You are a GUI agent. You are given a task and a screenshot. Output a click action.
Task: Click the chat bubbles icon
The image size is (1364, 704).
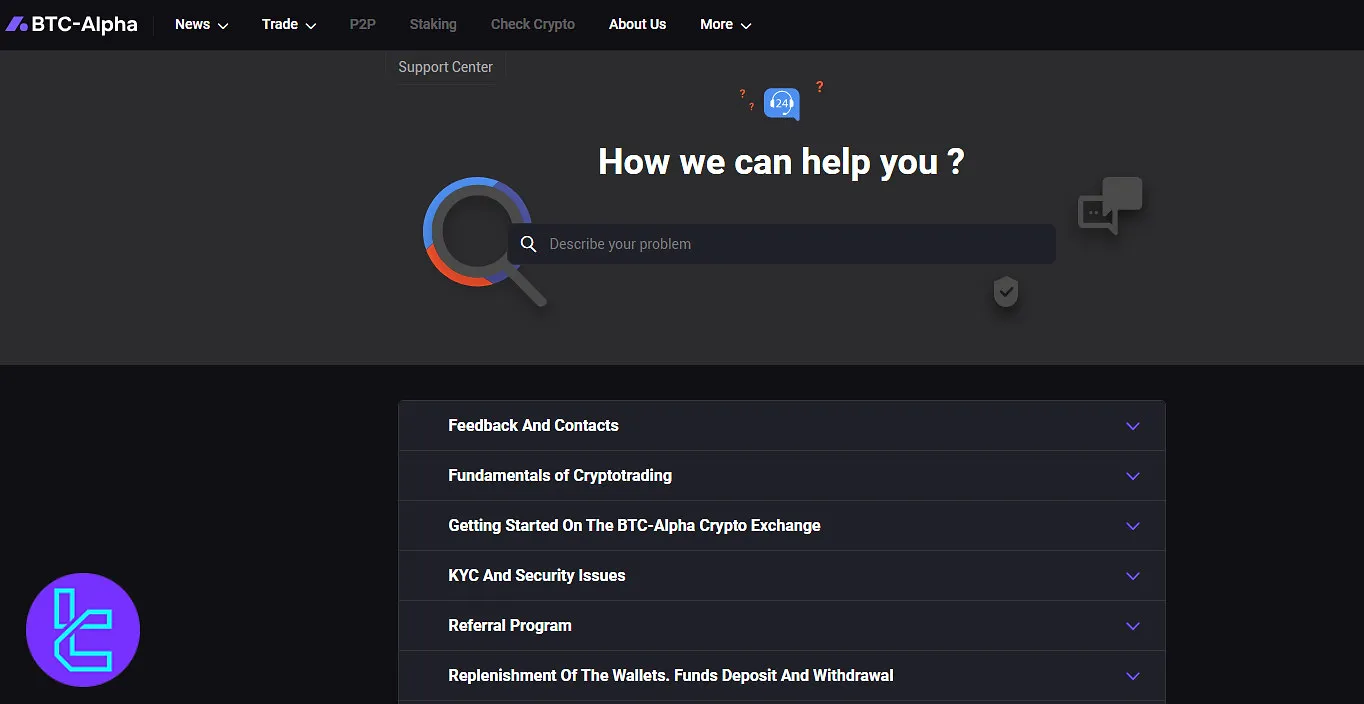[x=1109, y=205]
